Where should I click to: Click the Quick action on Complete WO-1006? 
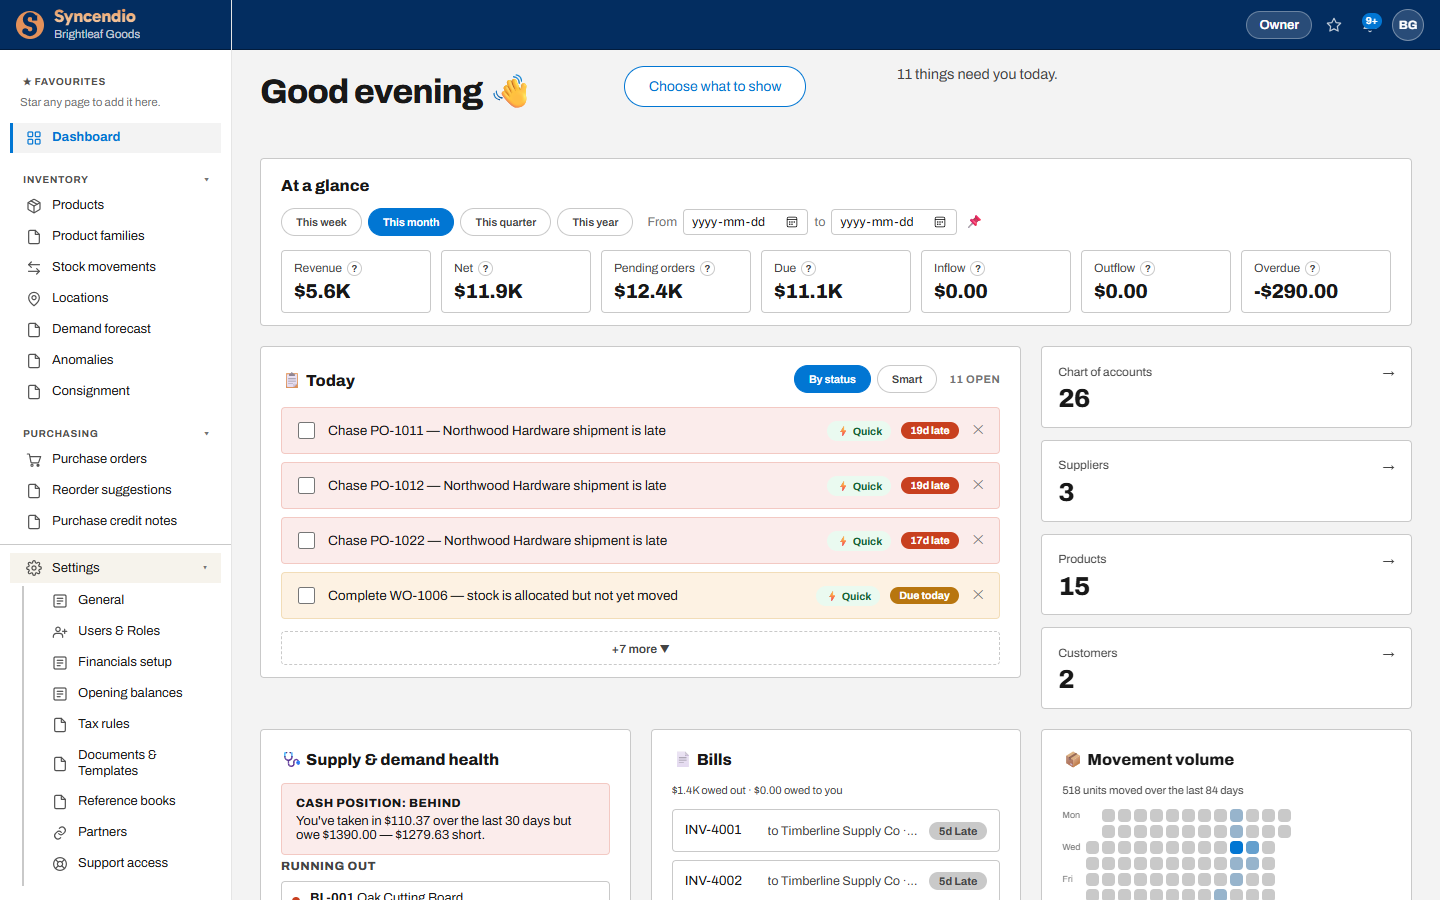point(850,596)
